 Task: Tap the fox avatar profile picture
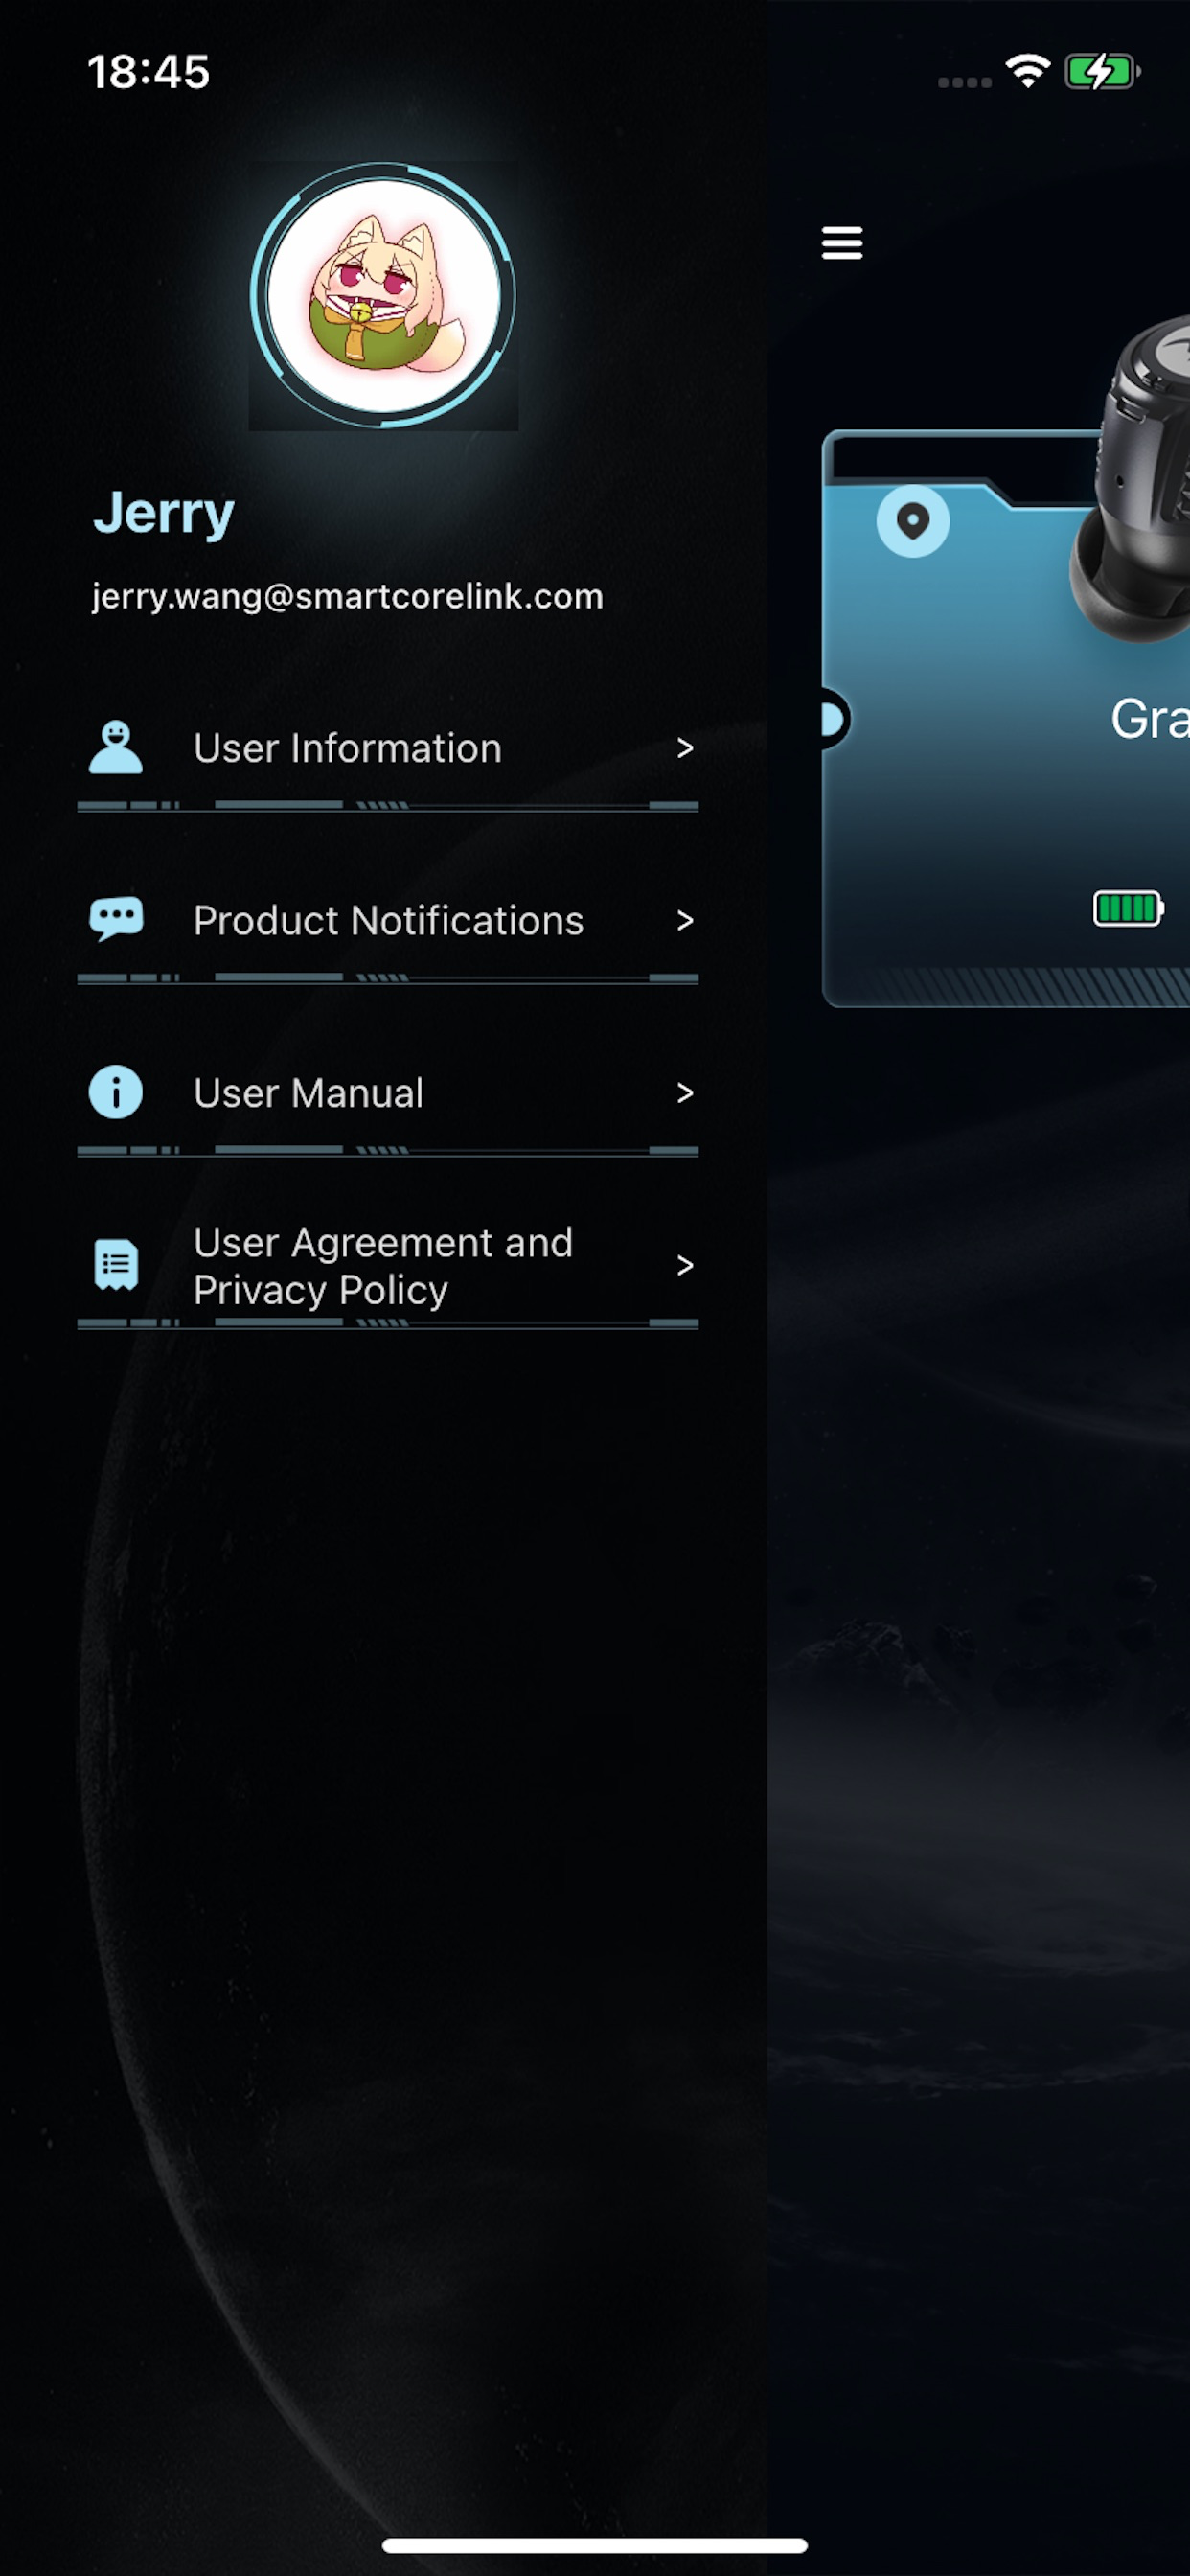[x=383, y=296]
